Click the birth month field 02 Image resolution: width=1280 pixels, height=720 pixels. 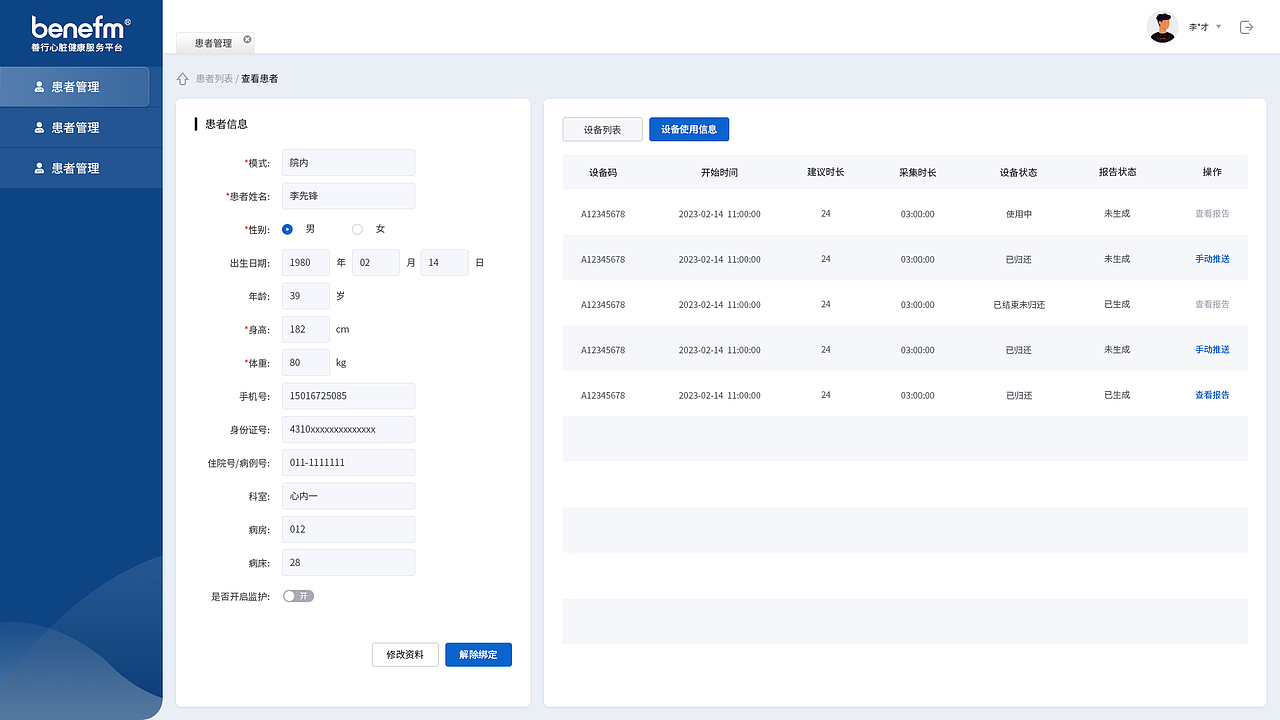[376, 263]
